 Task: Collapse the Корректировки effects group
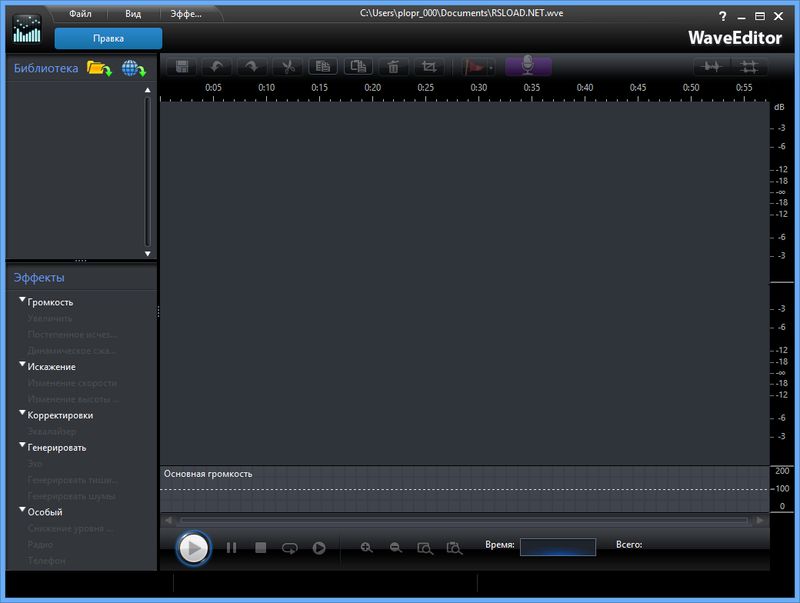(x=22, y=413)
